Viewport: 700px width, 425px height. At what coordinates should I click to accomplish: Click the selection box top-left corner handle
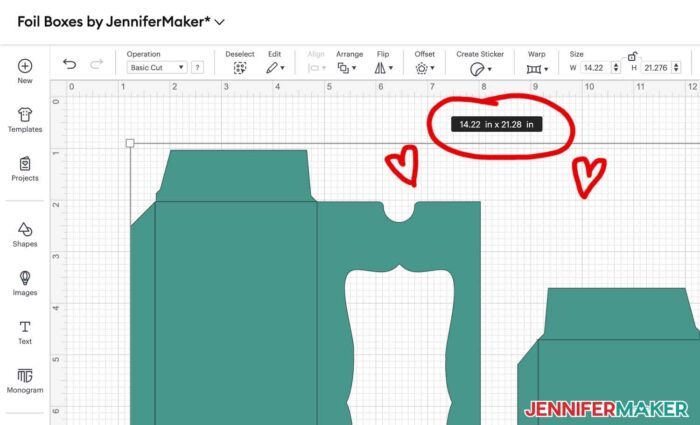130,143
